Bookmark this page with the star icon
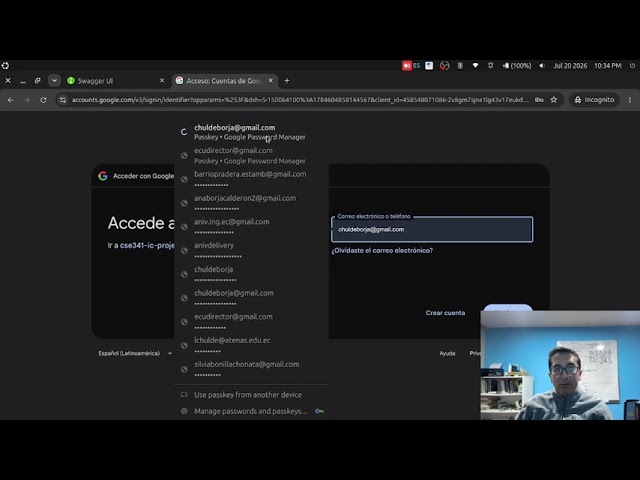The height and width of the screenshot is (480, 640). click(x=553, y=100)
